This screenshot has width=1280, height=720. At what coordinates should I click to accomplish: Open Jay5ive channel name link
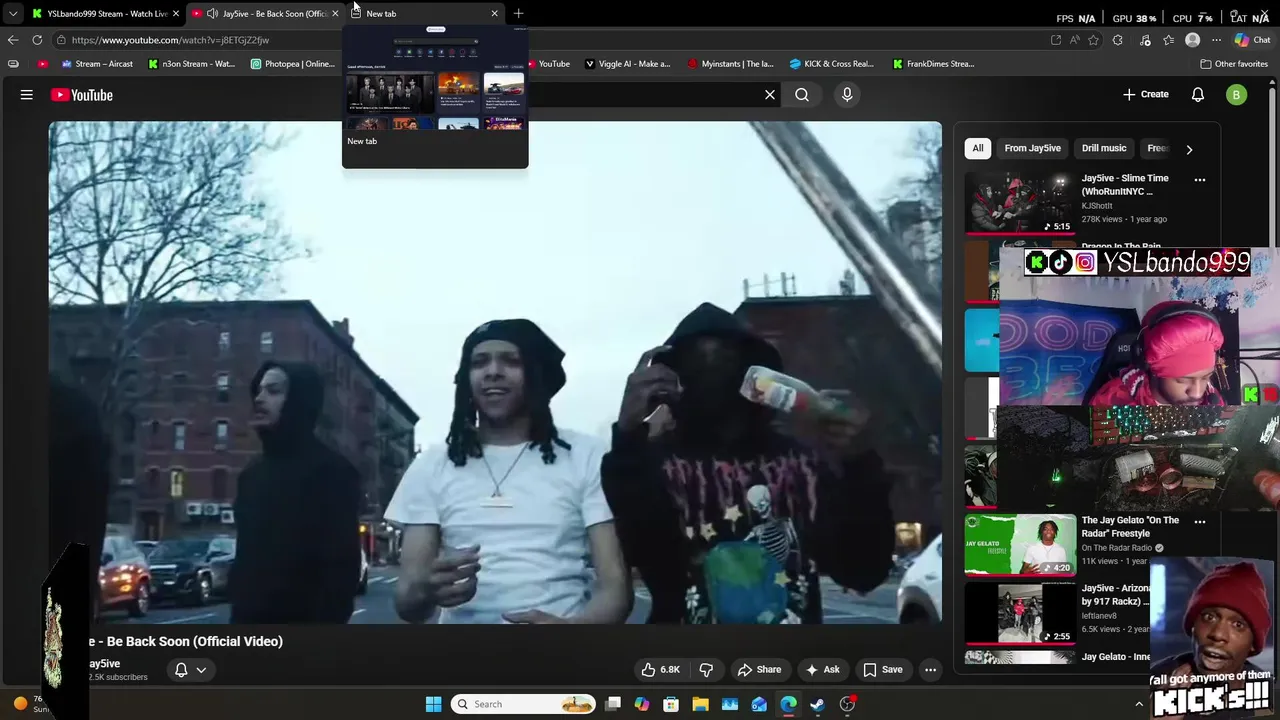click(x=104, y=664)
